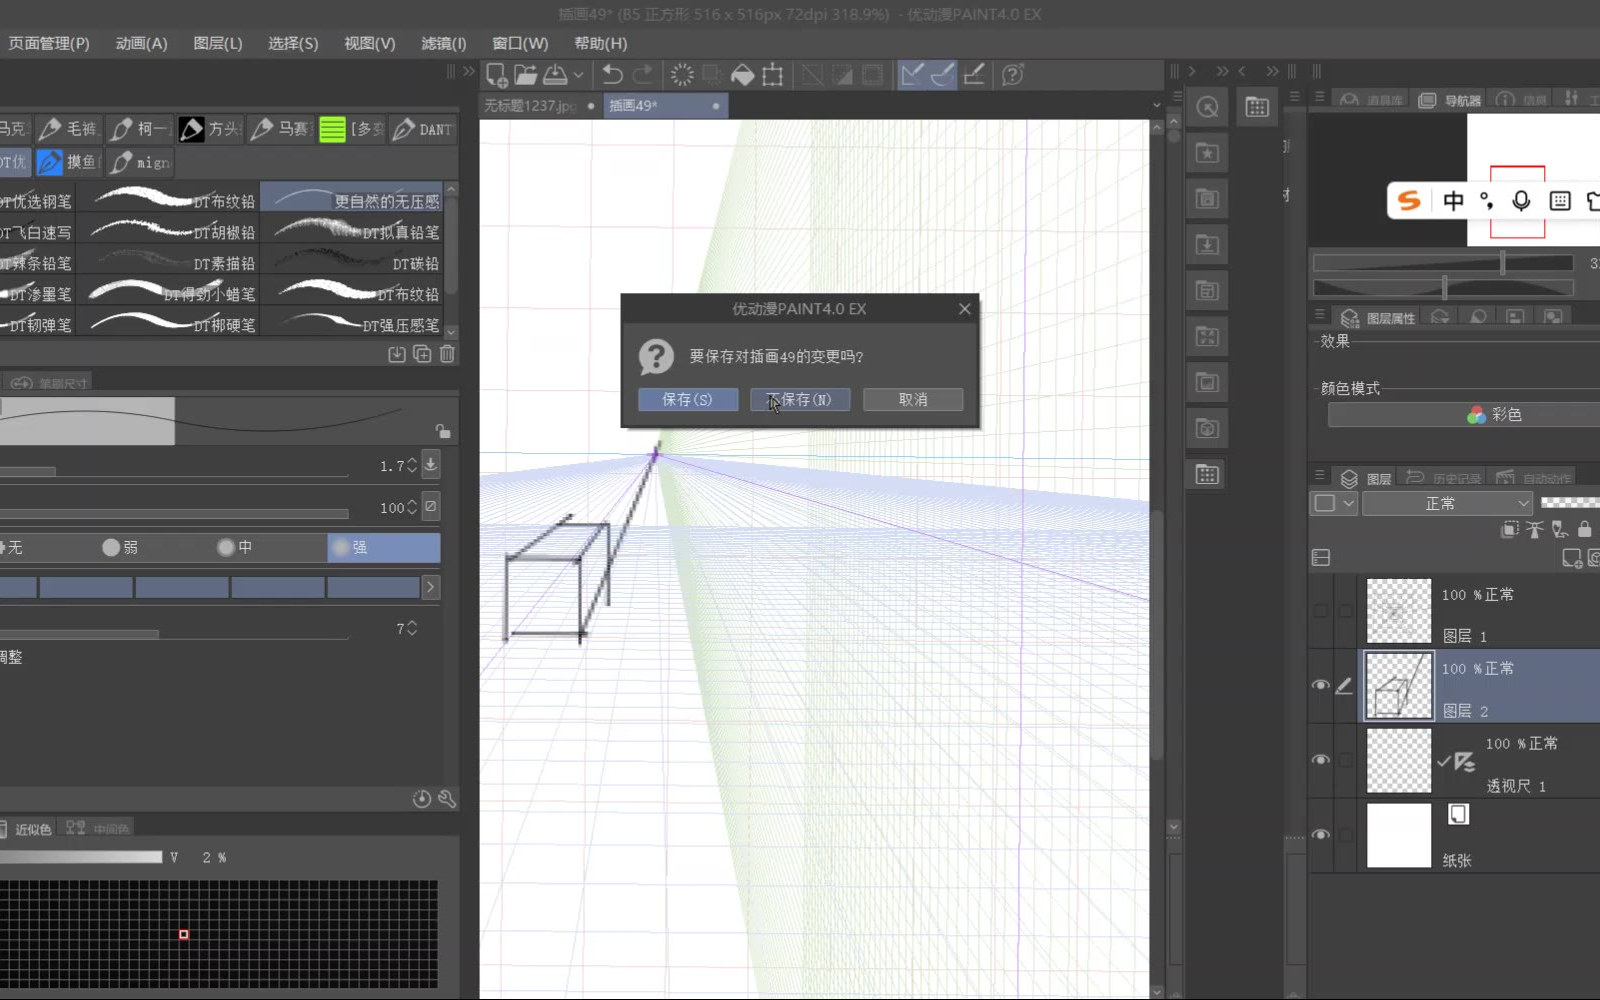The height and width of the screenshot is (1000, 1600).
Task: Open the 图层(L) menu
Action: point(218,43)
